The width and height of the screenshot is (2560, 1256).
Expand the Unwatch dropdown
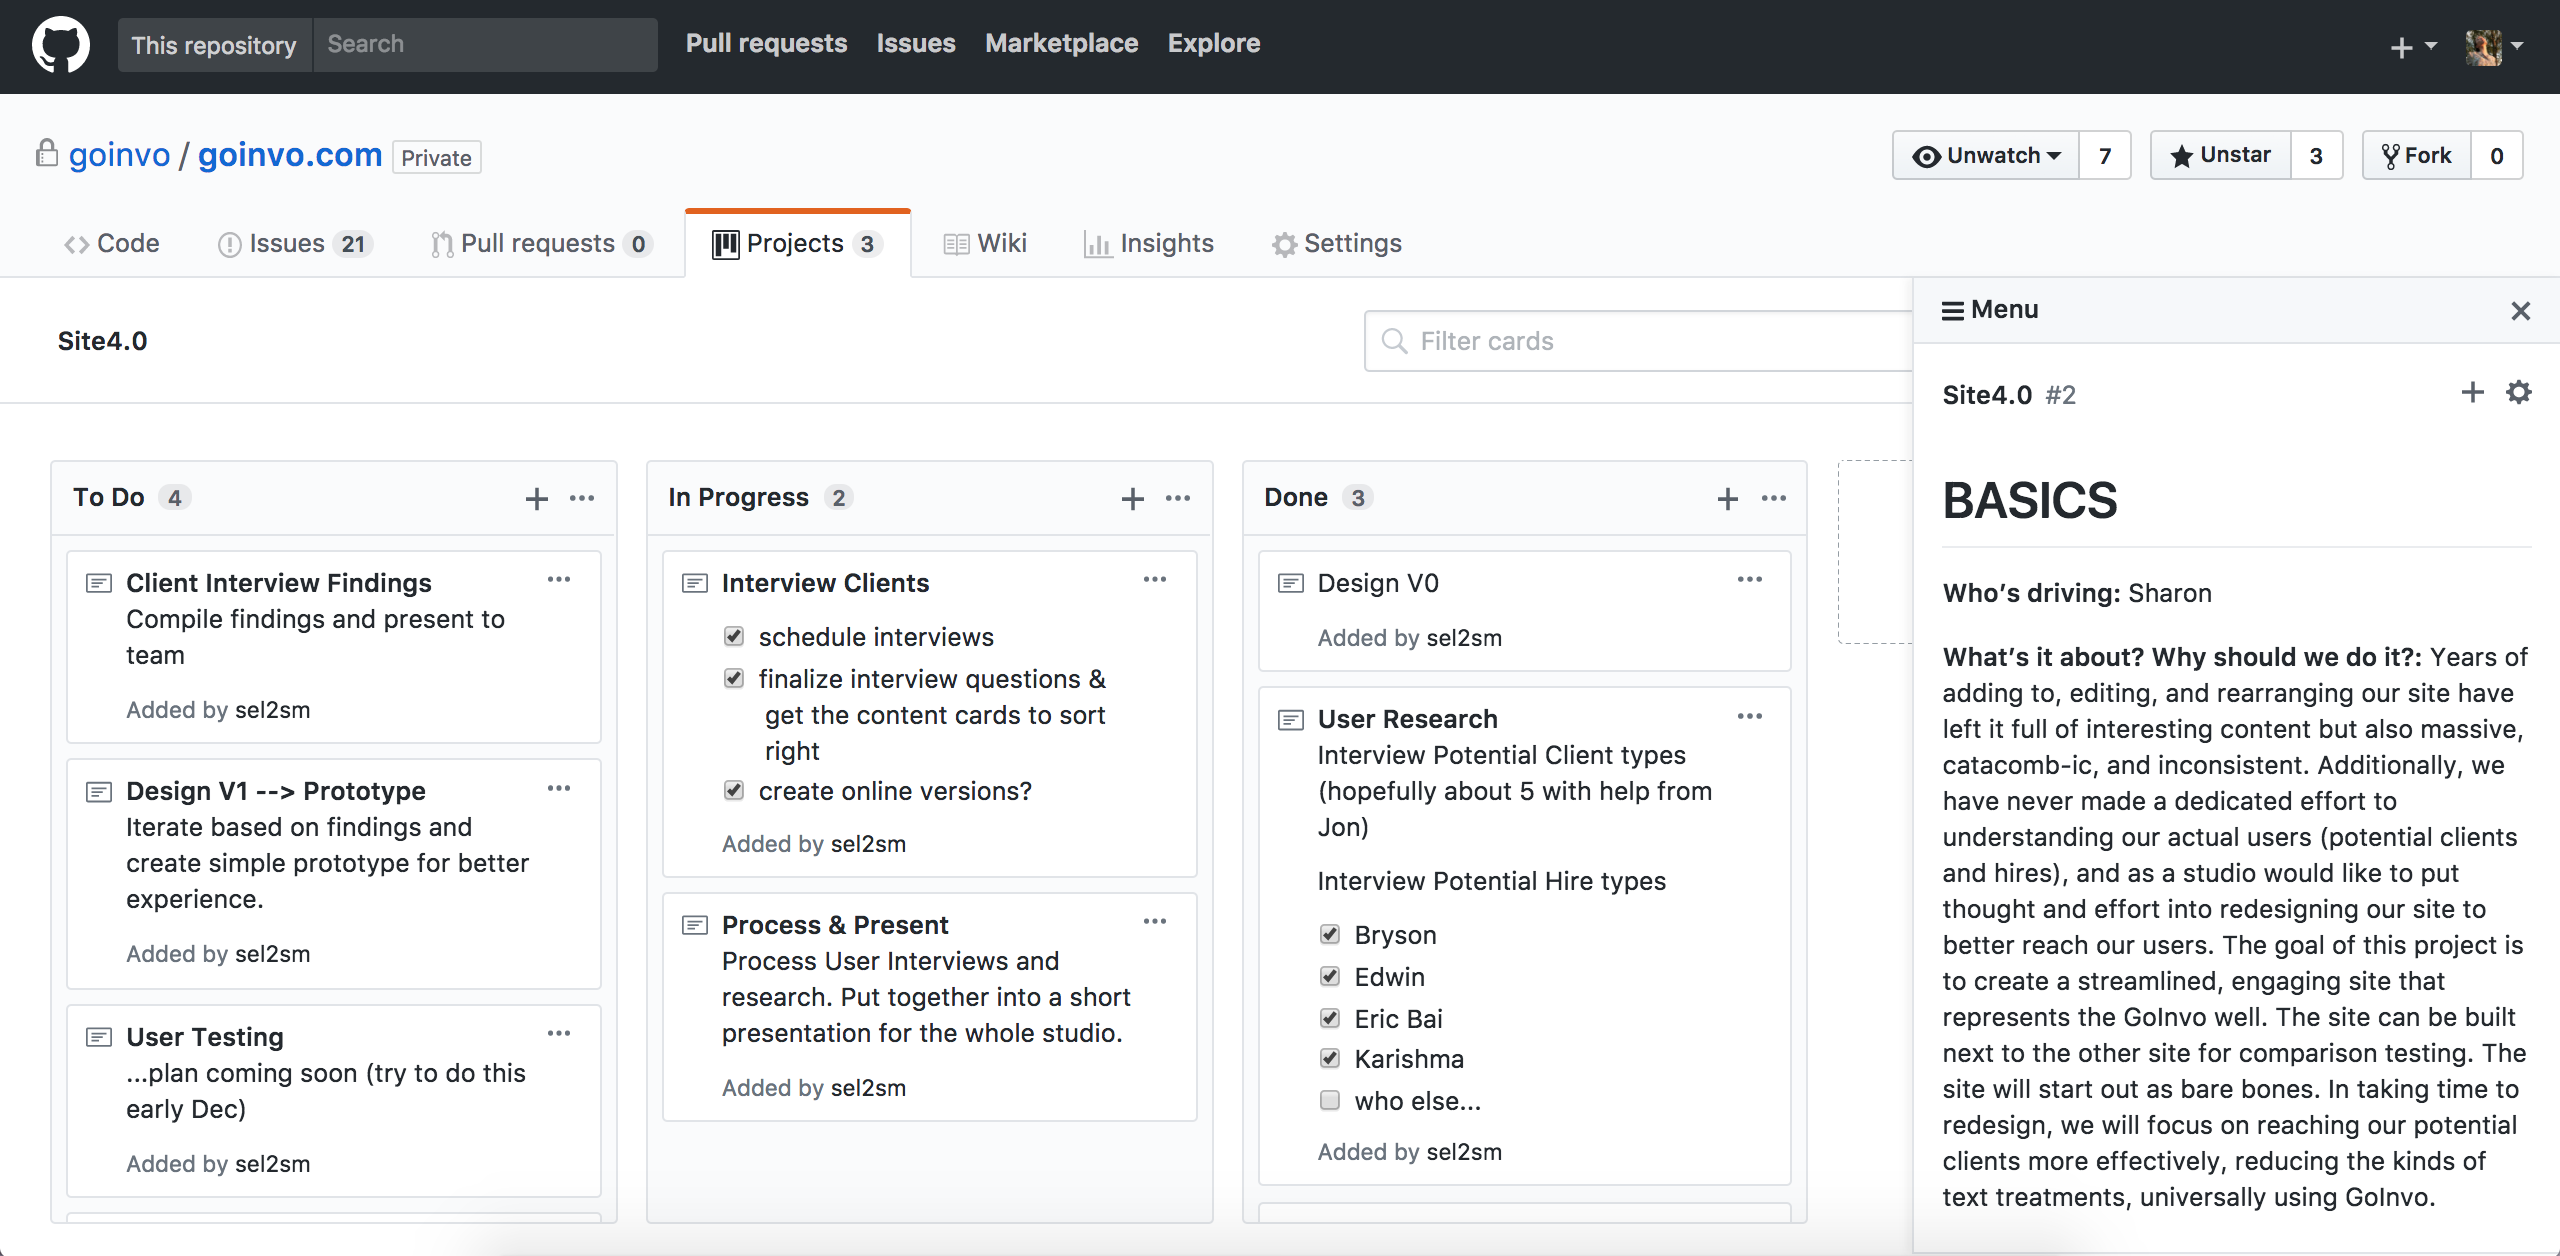pyautogui.click(x=1986, y=156)
